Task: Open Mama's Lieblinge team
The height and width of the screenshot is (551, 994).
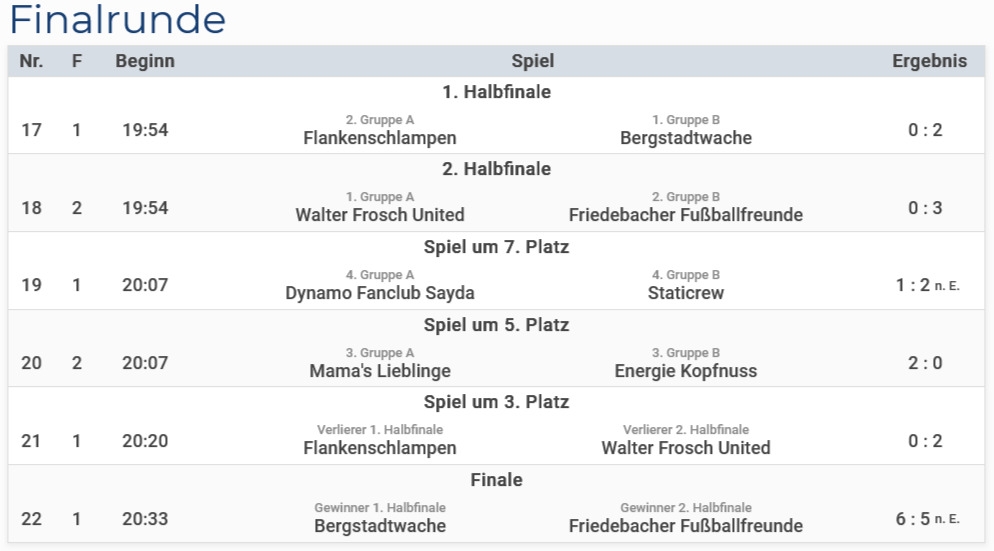Action: click(x=380, y=371)
